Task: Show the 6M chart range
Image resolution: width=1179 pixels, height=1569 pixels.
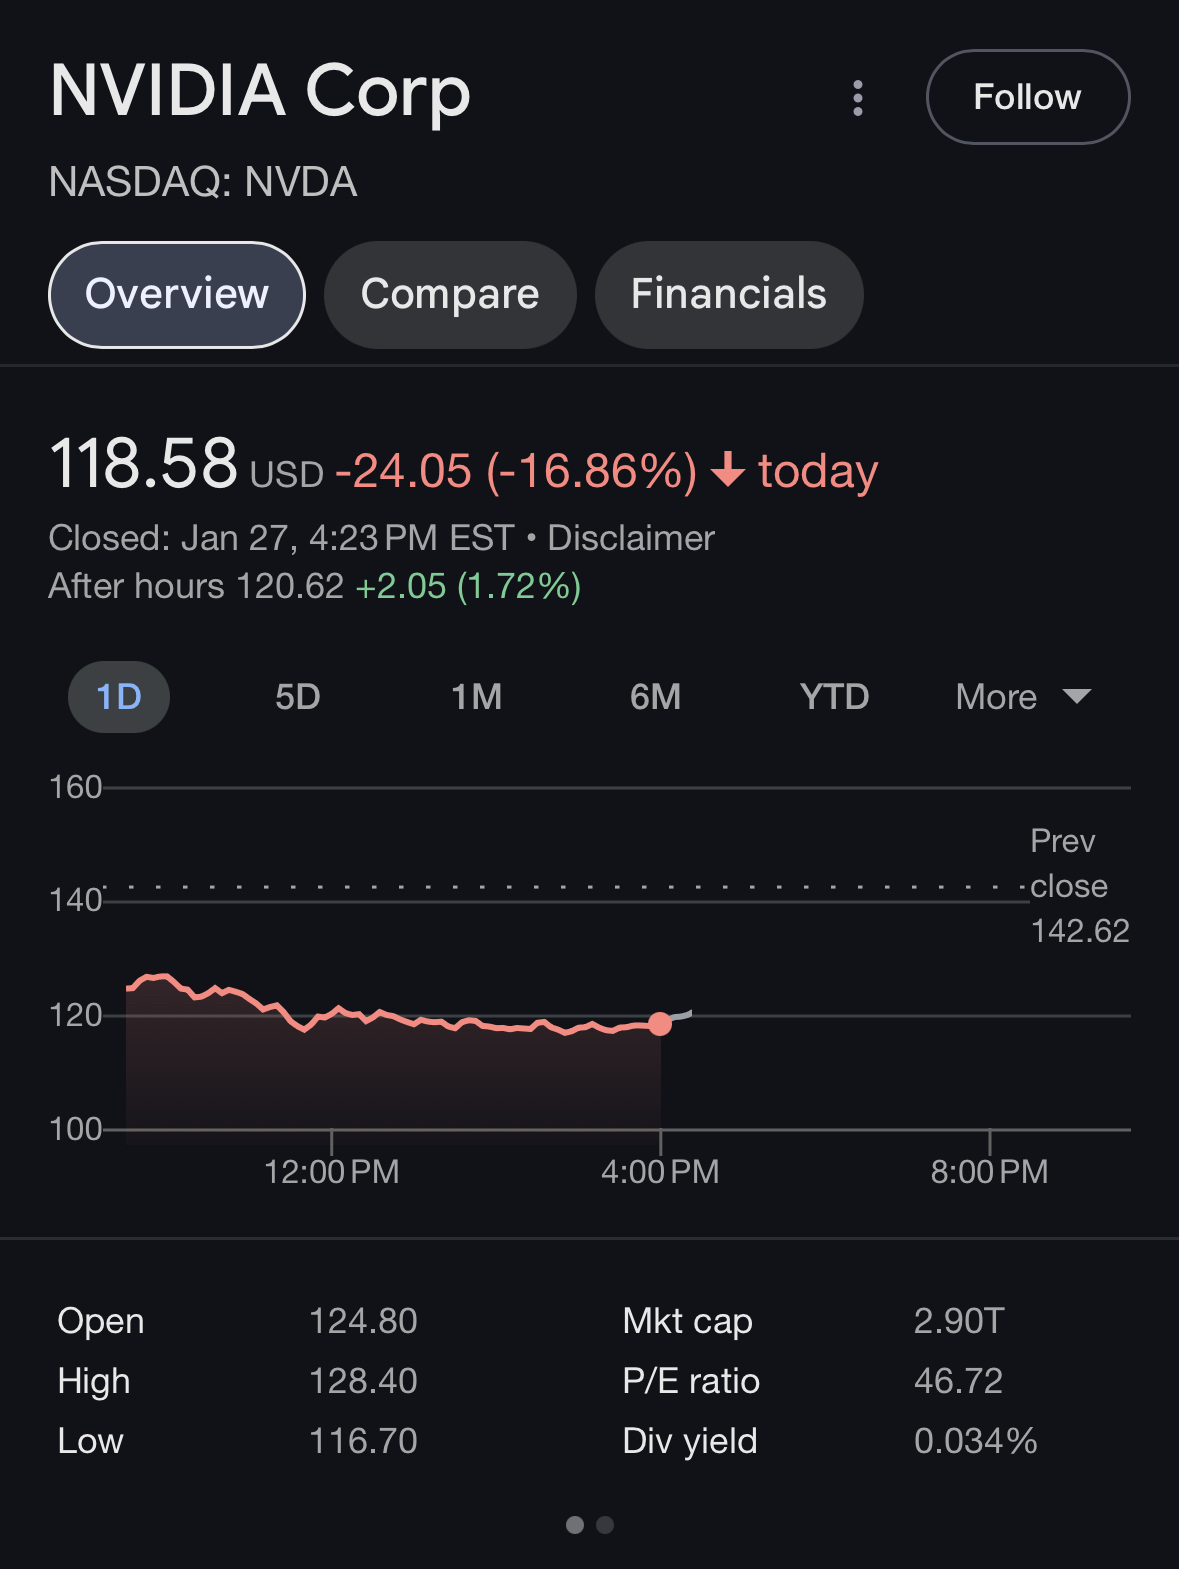Action: 655,697
